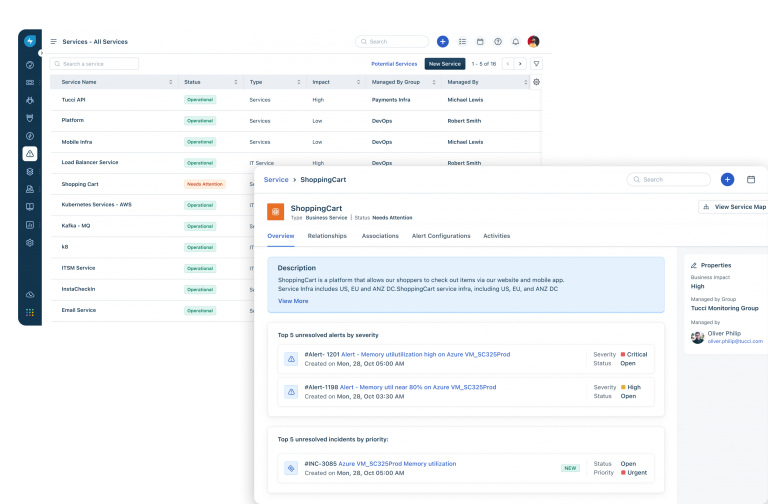Image resolution: width=768 pixels, height=504 pixels.
Task: Click the View More link in Description
Action: point(293,300)
